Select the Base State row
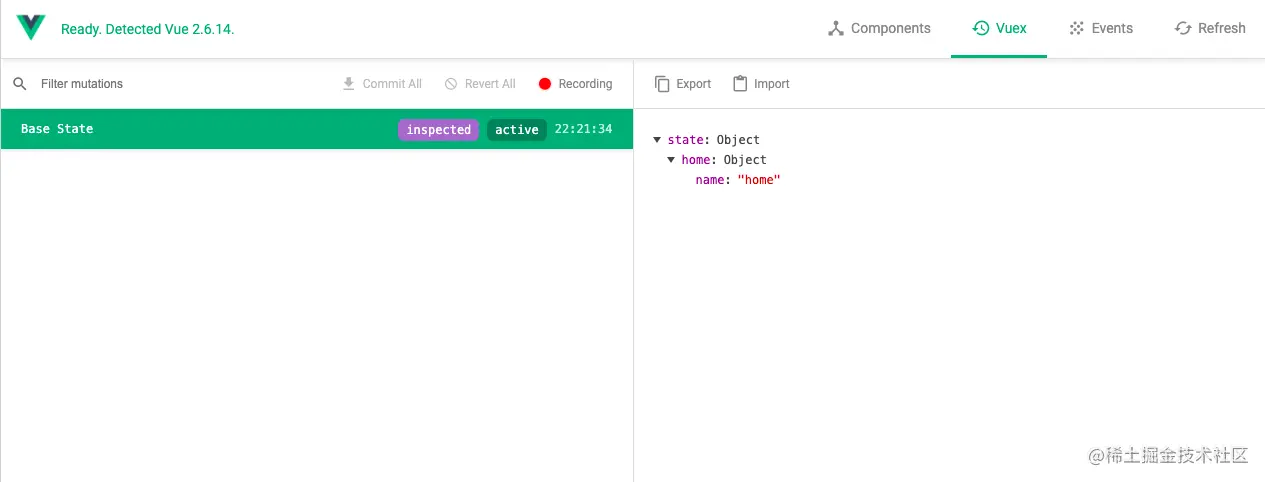This screenshot has height=482, width=1265. click(316, 129)
